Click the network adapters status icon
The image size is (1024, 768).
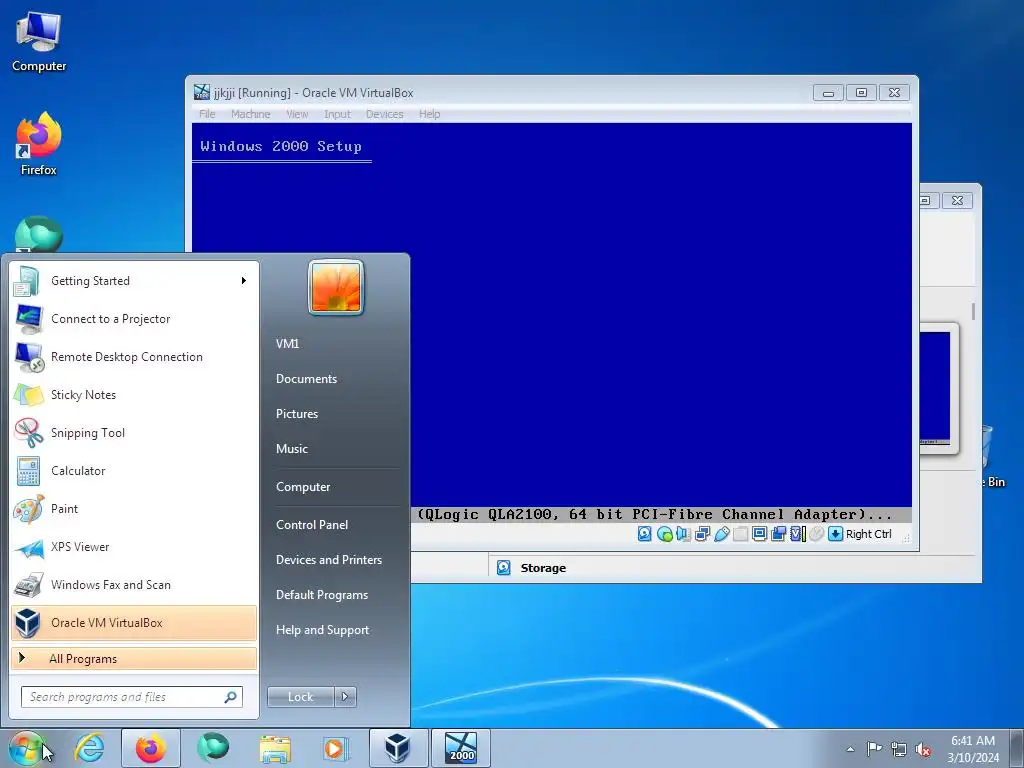tap(703, 534)
